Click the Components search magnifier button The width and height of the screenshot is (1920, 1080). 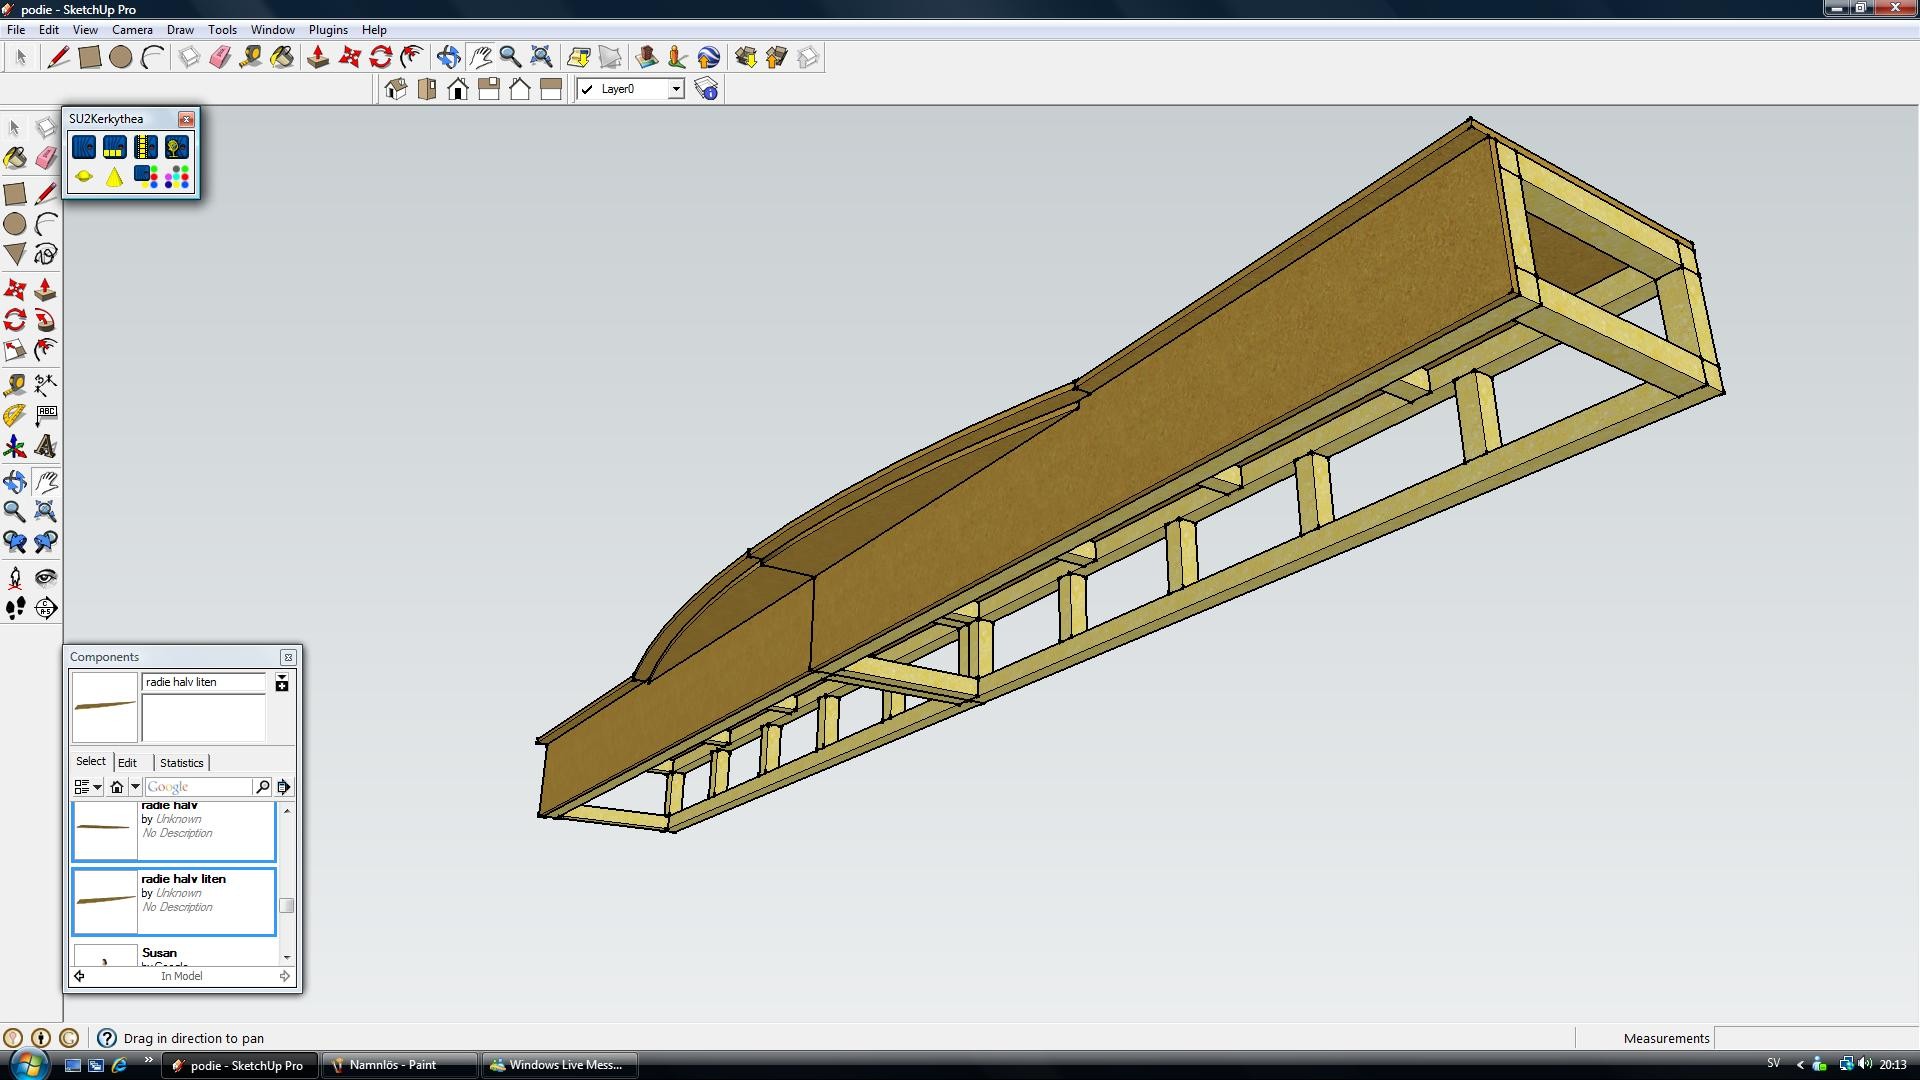(263, 787)
